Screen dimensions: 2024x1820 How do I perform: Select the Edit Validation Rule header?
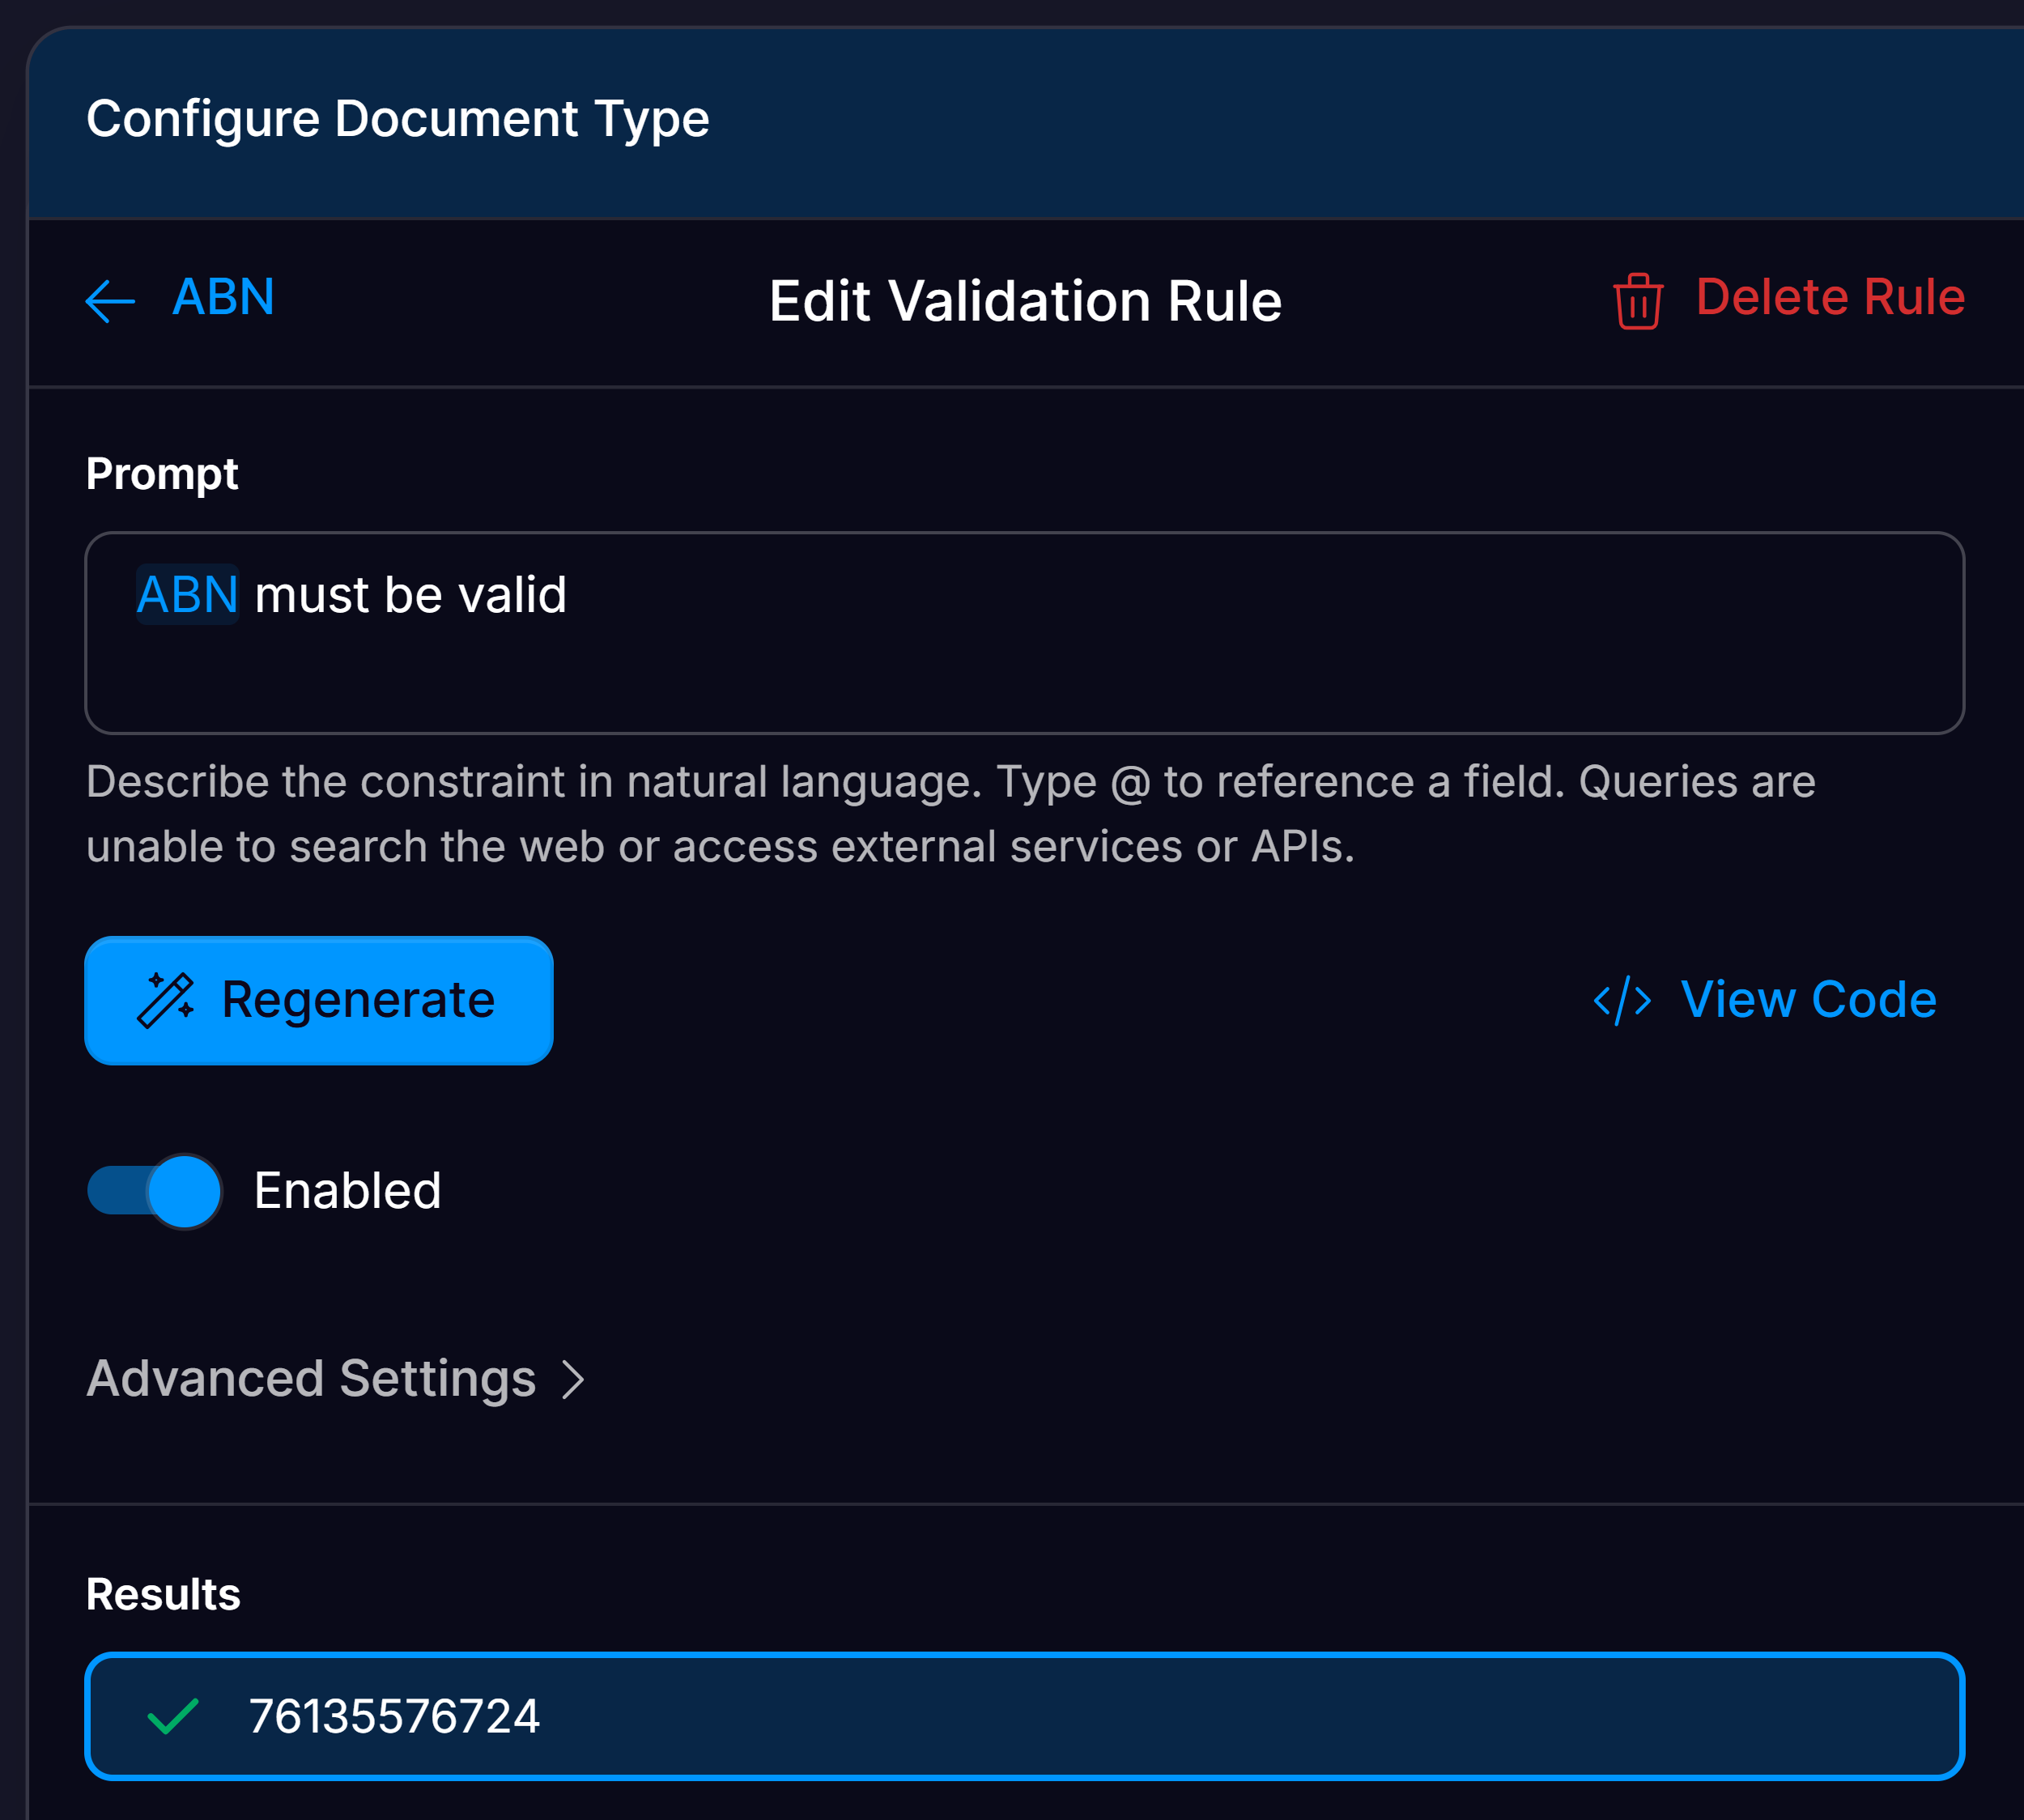[1023, 301]
